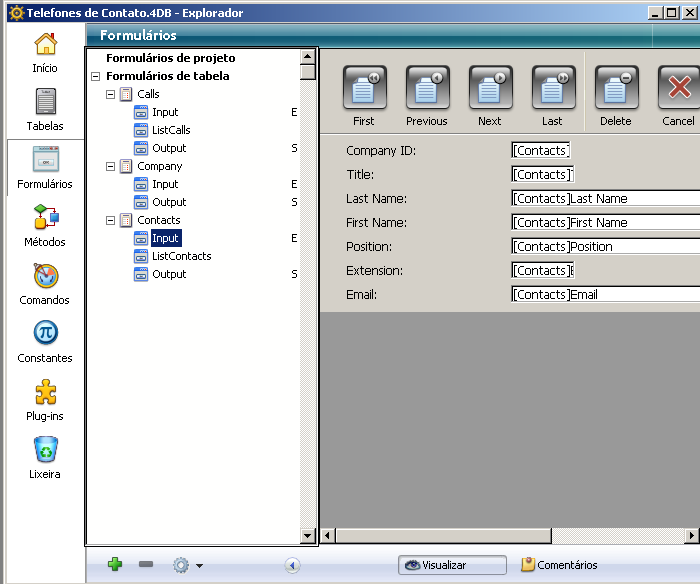Collapse the Company table node
The height and width of the screenshot is (584, 700).
pyautogui.click(x=111, y=166)
